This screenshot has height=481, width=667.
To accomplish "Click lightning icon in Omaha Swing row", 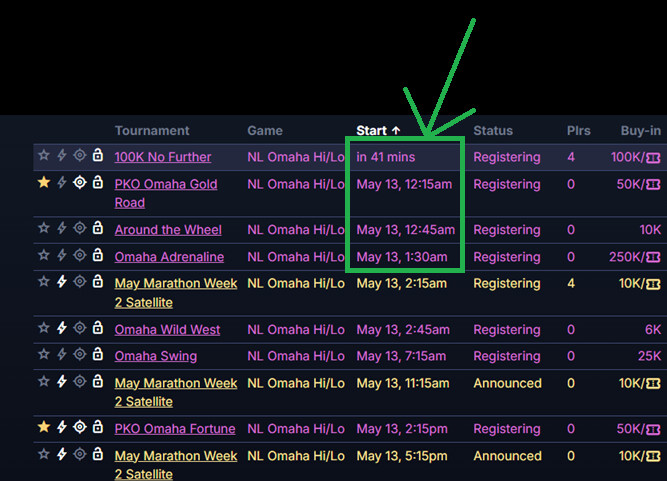I will (62, 354).
